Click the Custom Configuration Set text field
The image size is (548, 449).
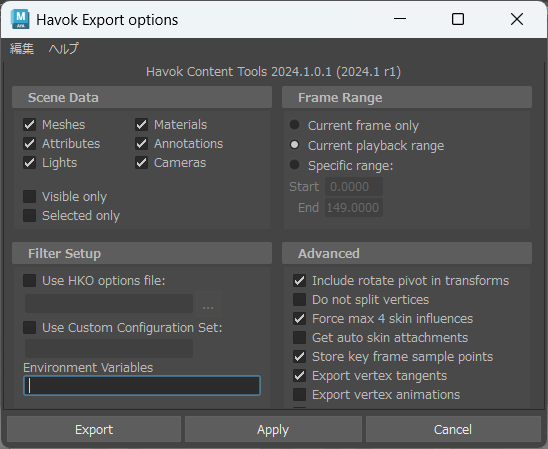tap(109, 348)
